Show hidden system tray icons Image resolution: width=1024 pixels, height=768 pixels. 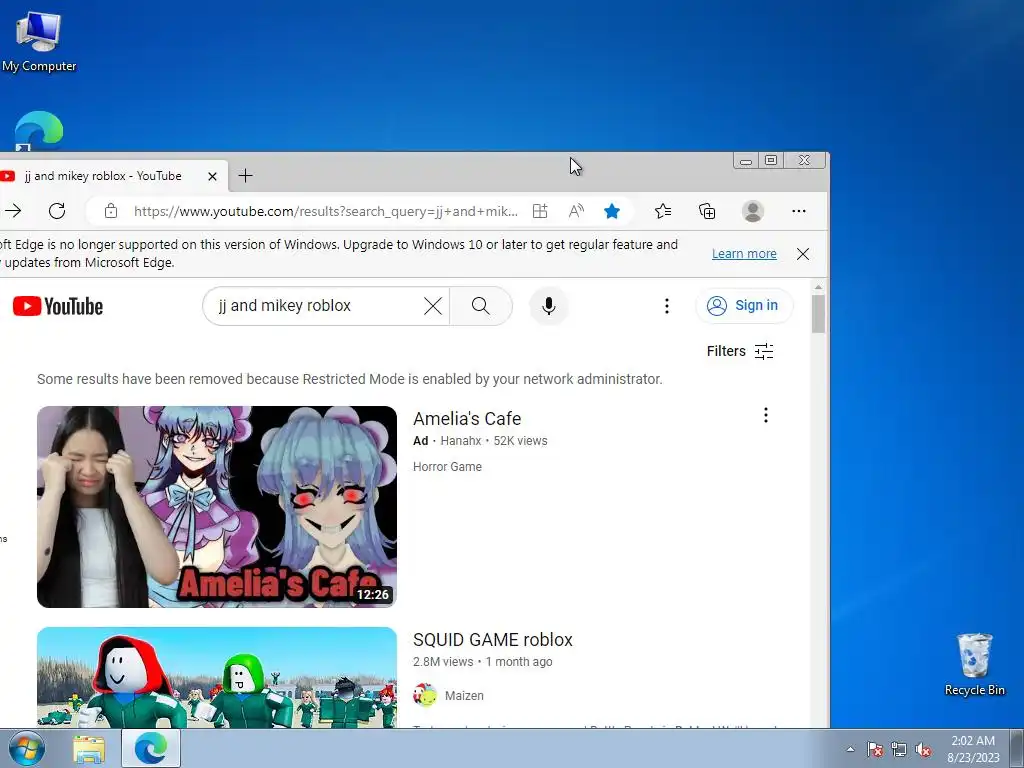click(850, 749)
